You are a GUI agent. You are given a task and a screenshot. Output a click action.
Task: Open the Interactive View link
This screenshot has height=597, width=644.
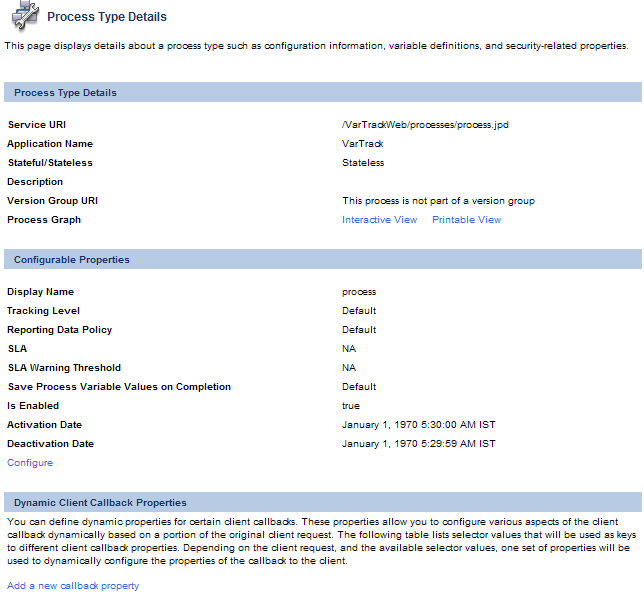(380, 220)
